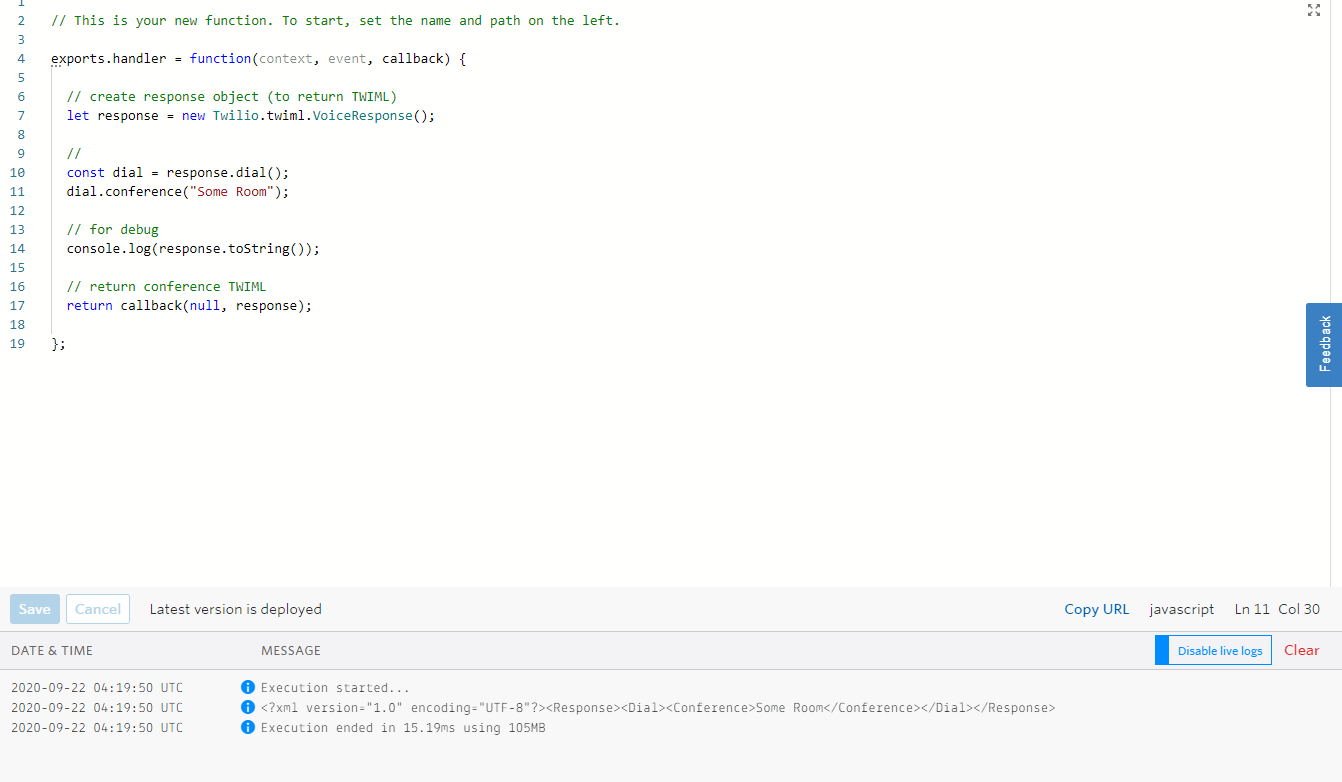Clear the log output
The width and height of the screenshot is (1342, 782).
1302,650
